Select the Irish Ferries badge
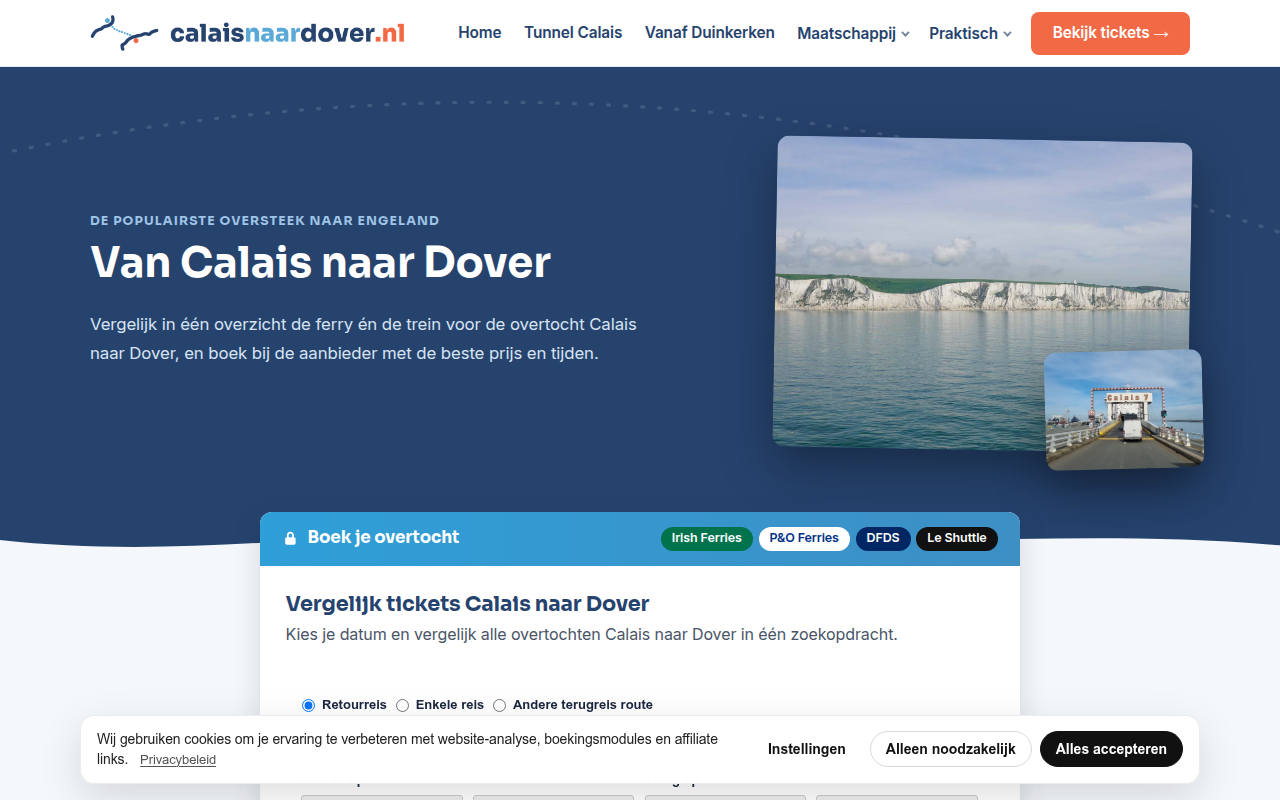This screenshot has height=800, width=1280. [x=707, y=538]
